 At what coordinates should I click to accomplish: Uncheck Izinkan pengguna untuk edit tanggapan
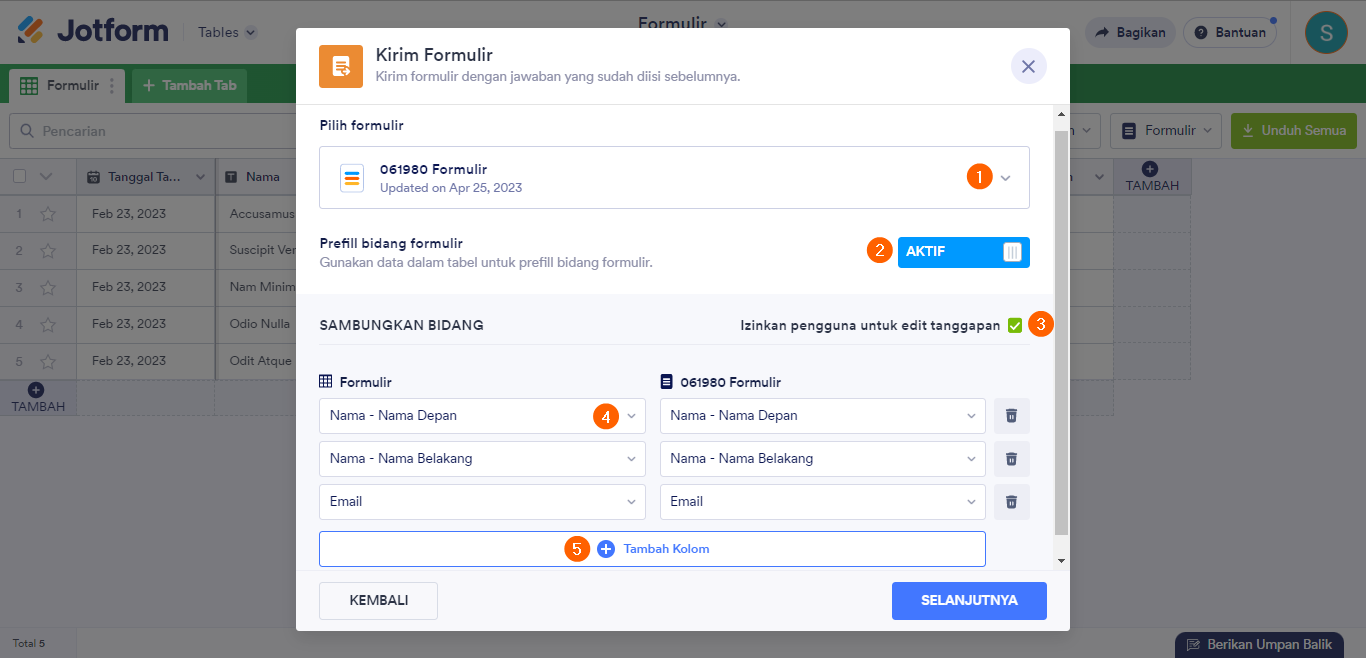pos(1015,325)
